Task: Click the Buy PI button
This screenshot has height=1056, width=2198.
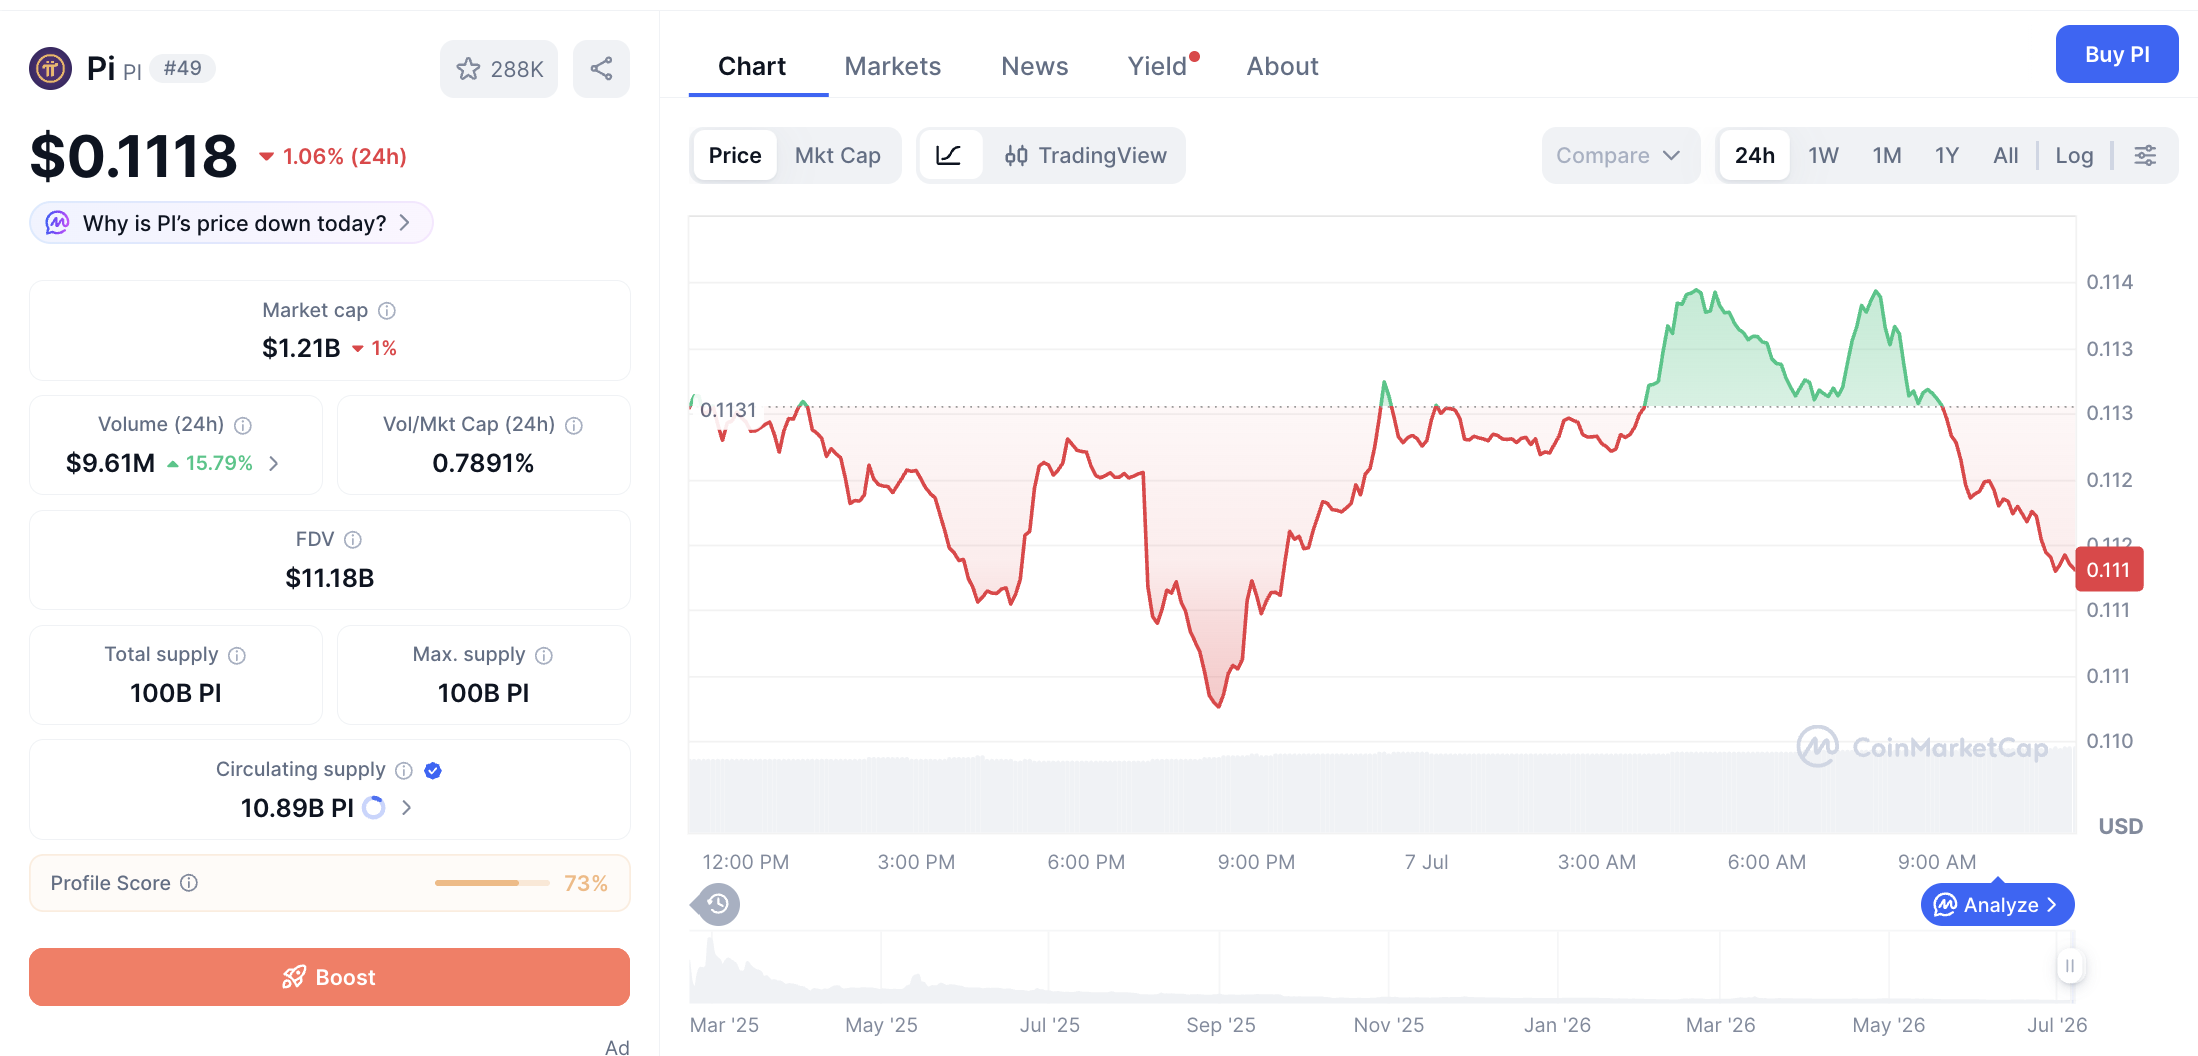Action: point(2117,54)
